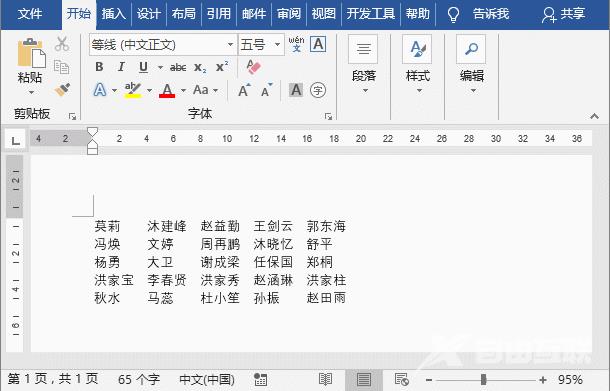The height and width of the screenshot is (391, 610).
Task: Click the Share person icon
Action: pos(549,15)
